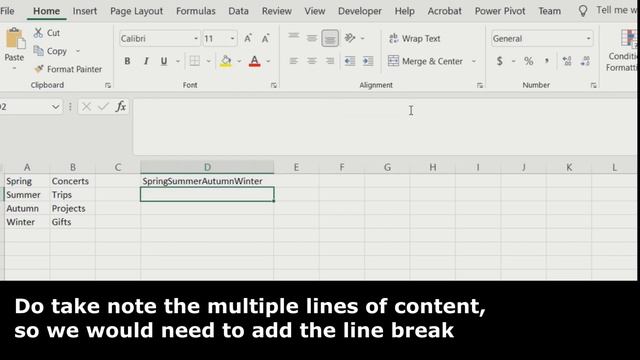Click the Increase Indent icon
The height and width of the screenshot is (360, 640).
368,61
